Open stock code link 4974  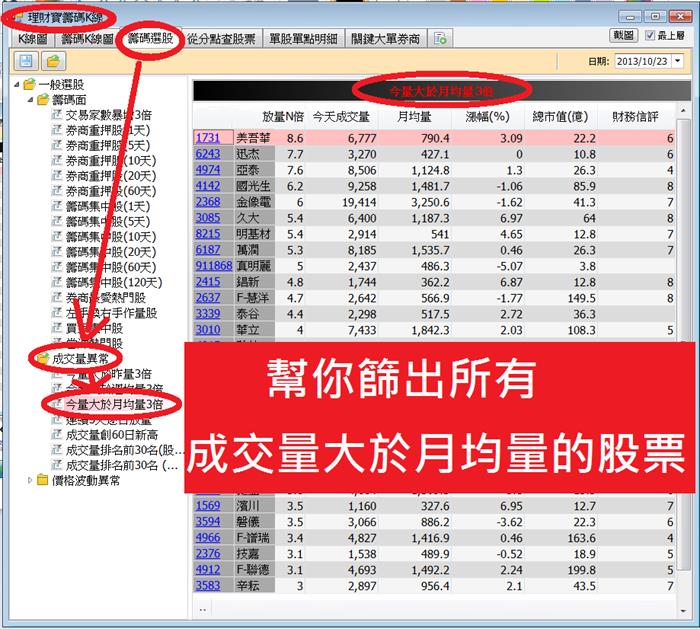[208, 170]
